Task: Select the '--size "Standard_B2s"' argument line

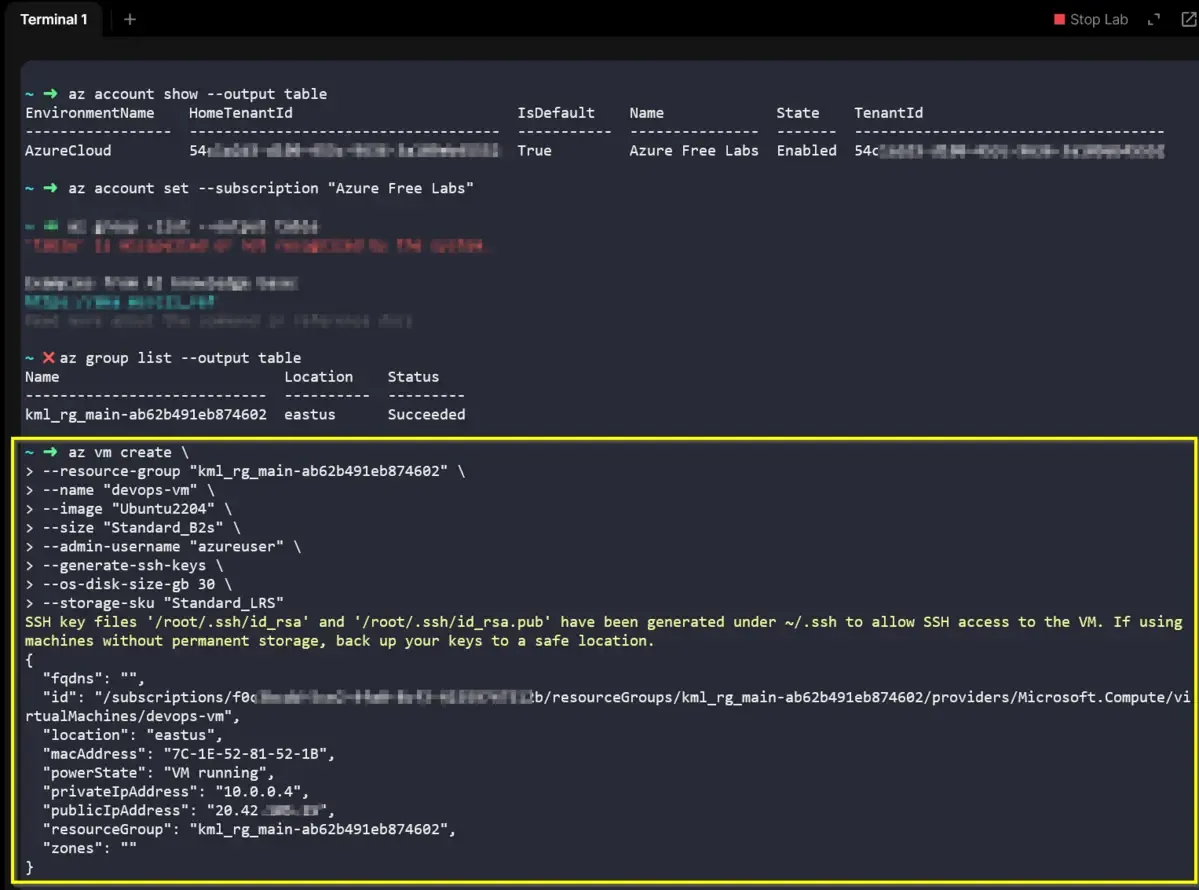Action: (x=133, y=528)
